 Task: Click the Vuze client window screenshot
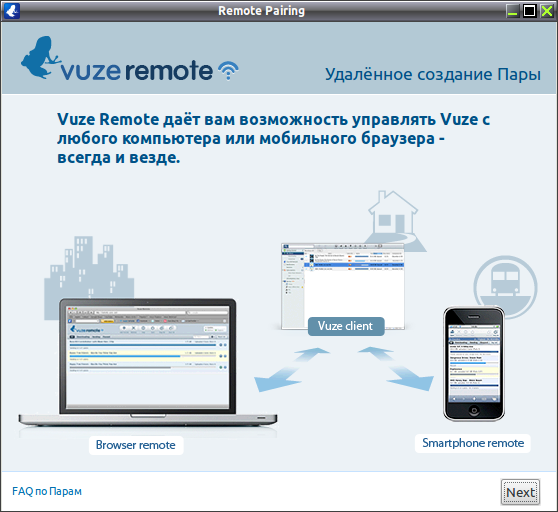[x=343, y=286]
